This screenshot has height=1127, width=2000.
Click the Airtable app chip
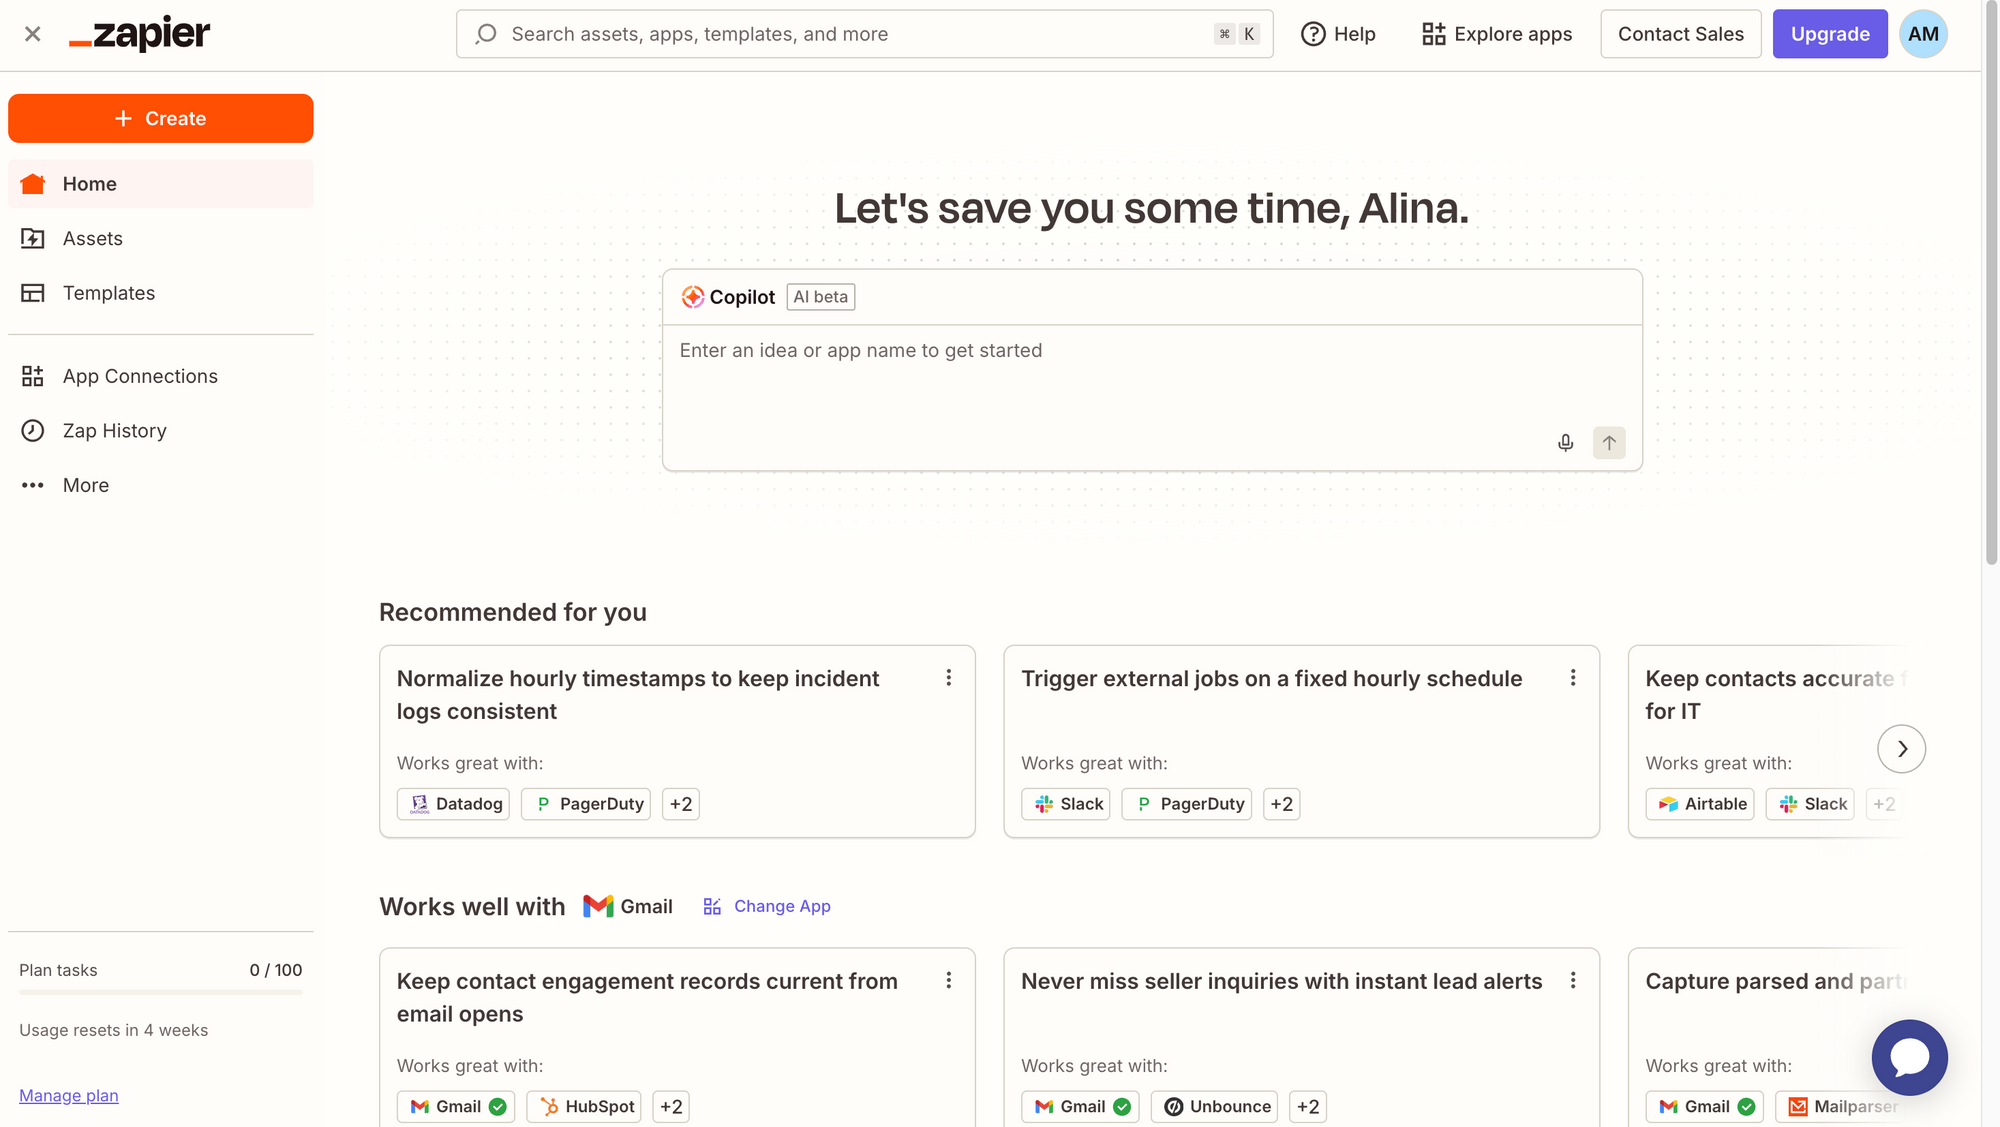[x=1700, y=804]
